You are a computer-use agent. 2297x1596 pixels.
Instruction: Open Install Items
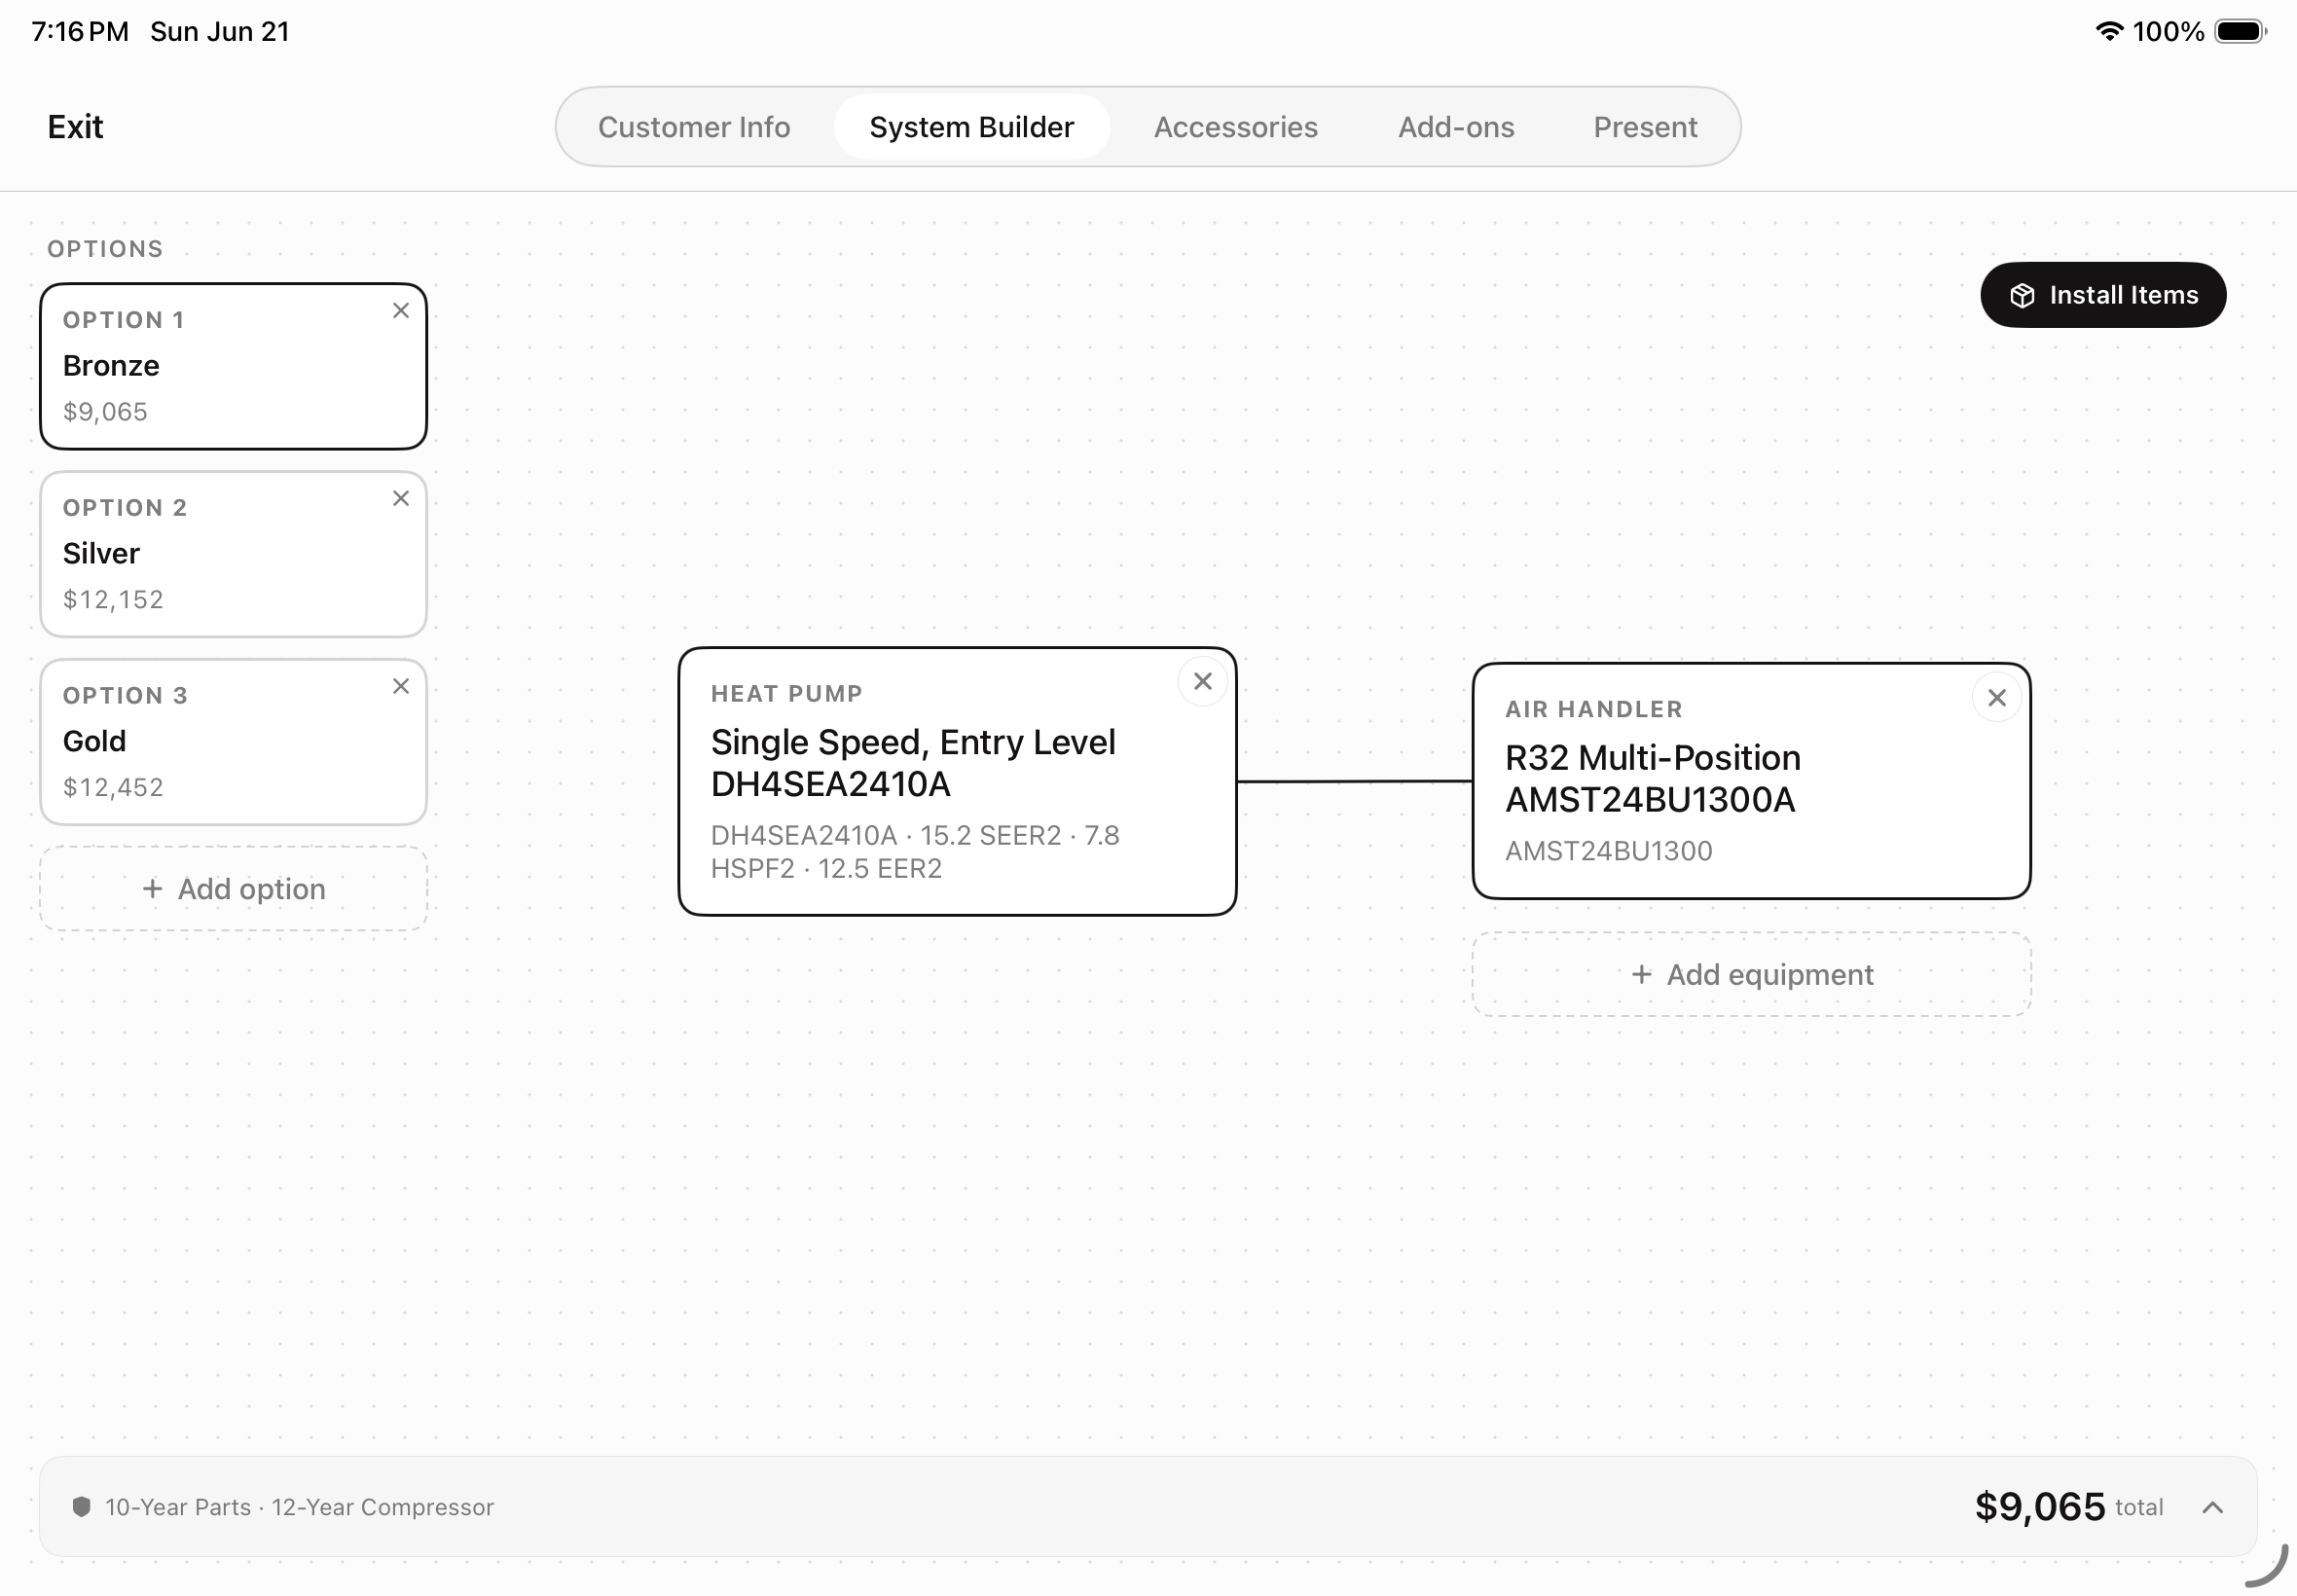coord(2103,295)
